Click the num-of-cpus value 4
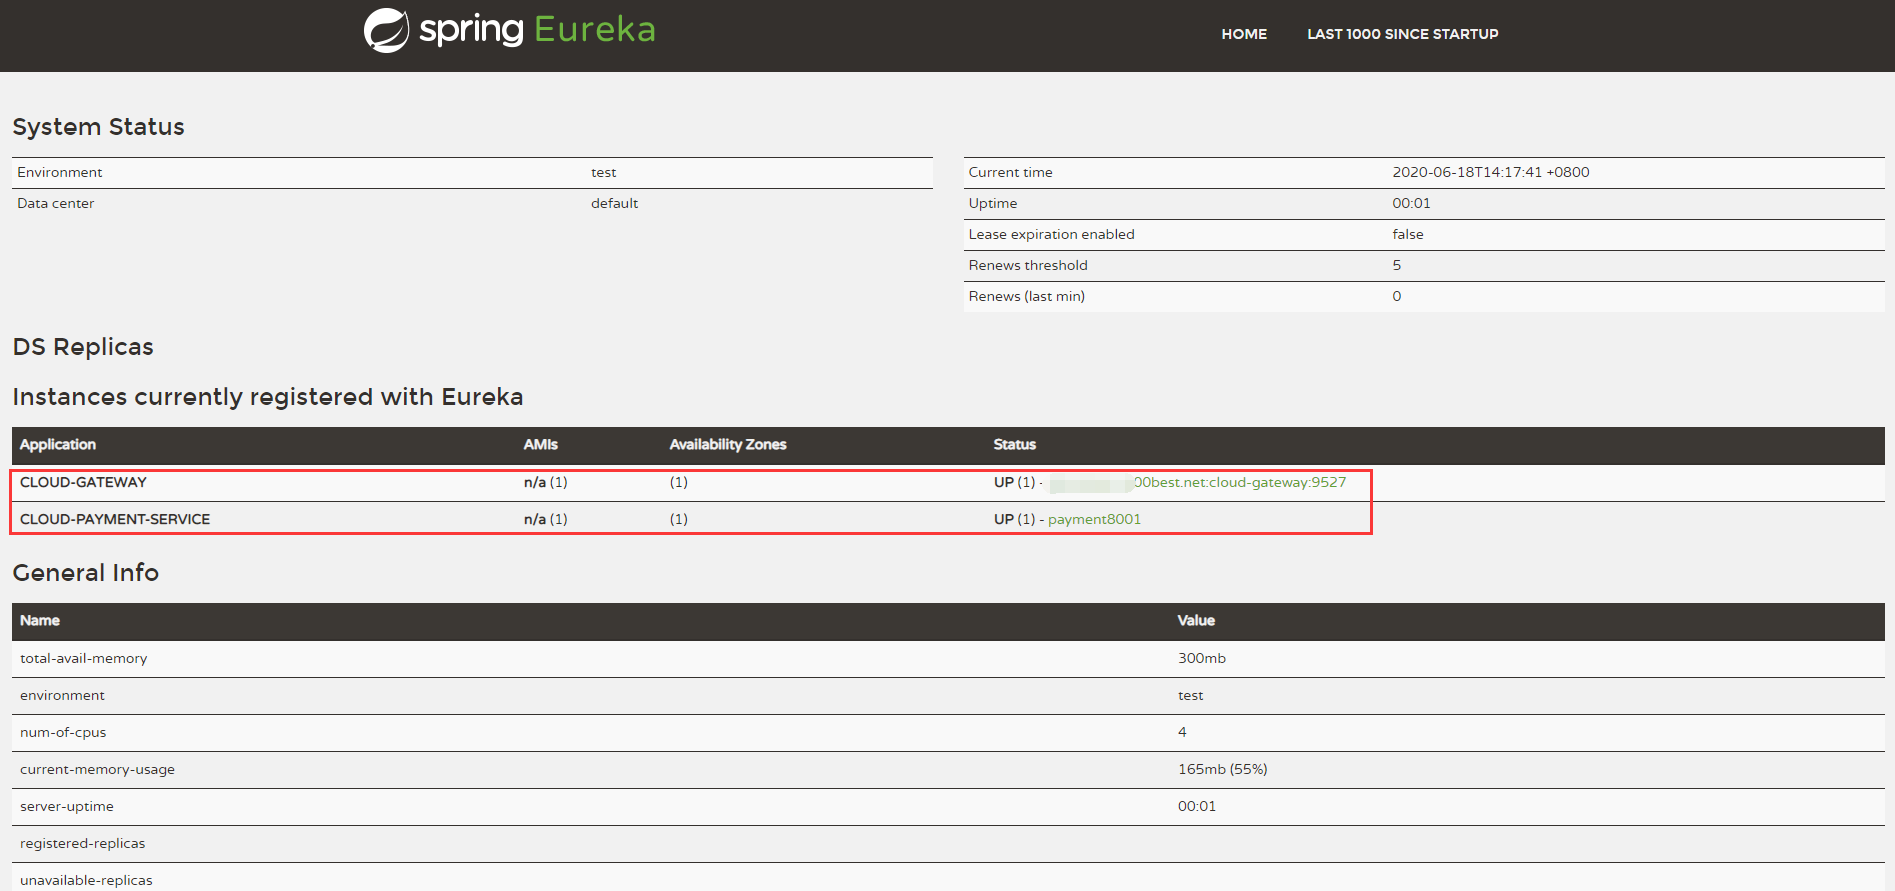Screen dimensions: 1895x891 pos(1182,732)
